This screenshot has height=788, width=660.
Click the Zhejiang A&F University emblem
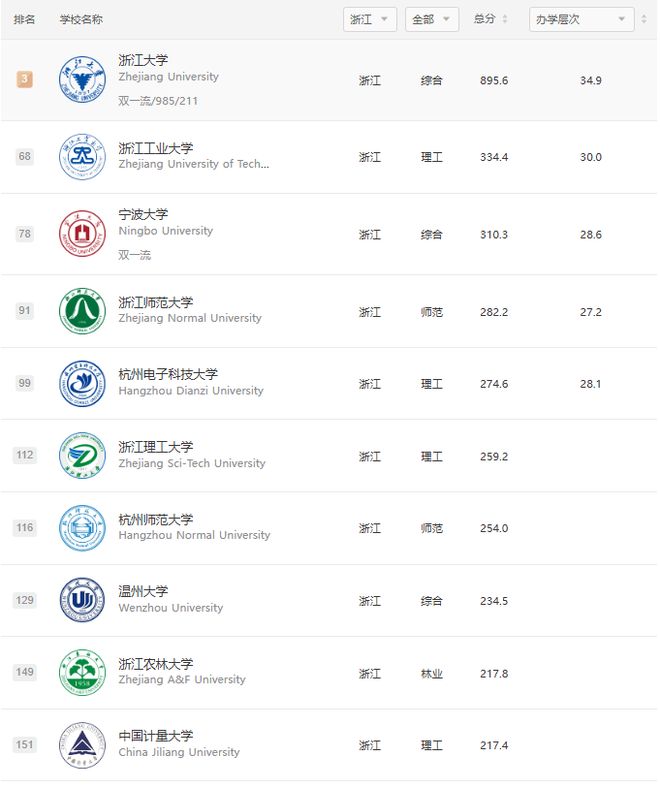[x=82, y=672]
